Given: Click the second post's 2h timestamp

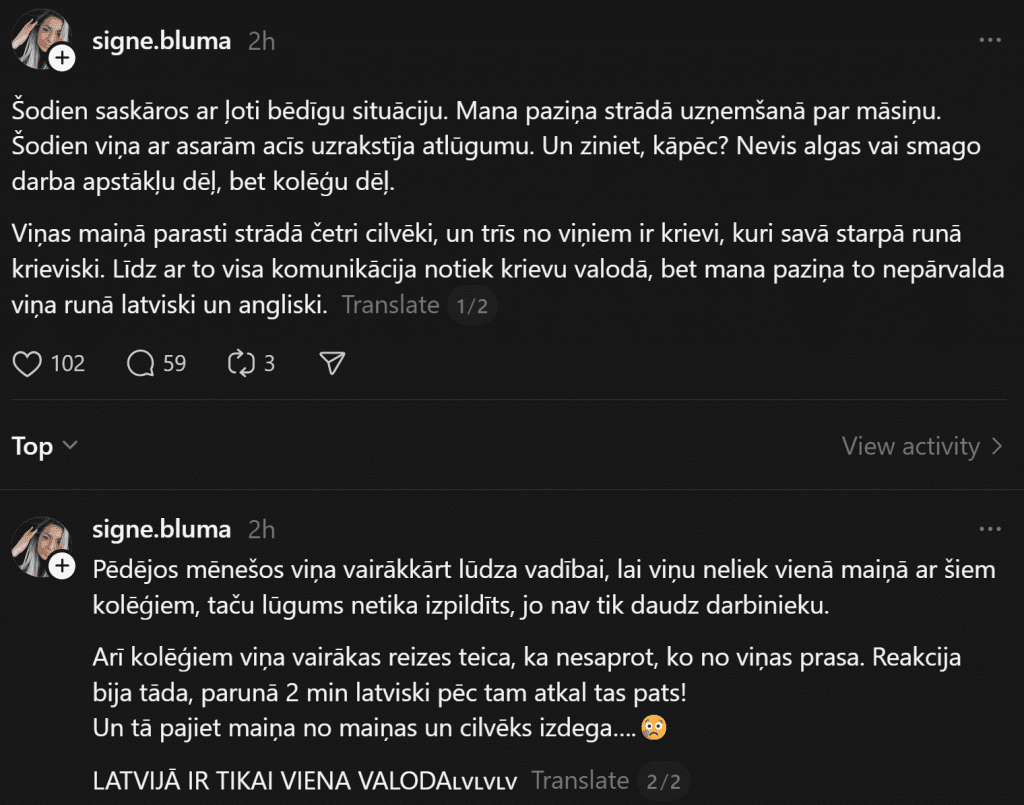Looking at the screenshot, I should click(261, 529).
